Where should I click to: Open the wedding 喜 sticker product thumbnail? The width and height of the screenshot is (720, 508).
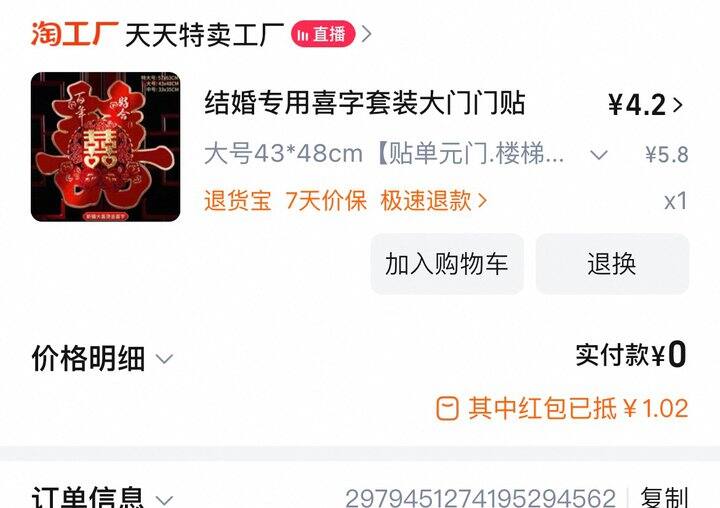coord(105,147)
